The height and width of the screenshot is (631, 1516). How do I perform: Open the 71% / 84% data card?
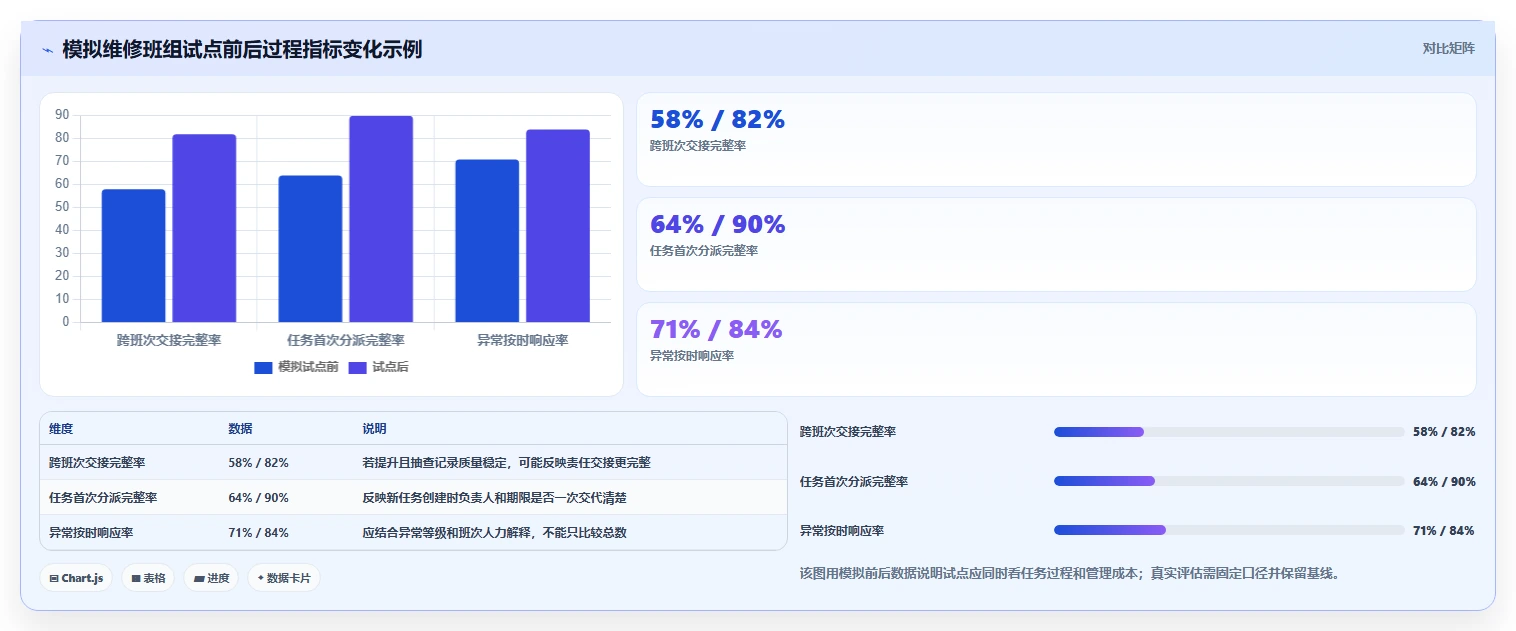(x=1056, y=349)
